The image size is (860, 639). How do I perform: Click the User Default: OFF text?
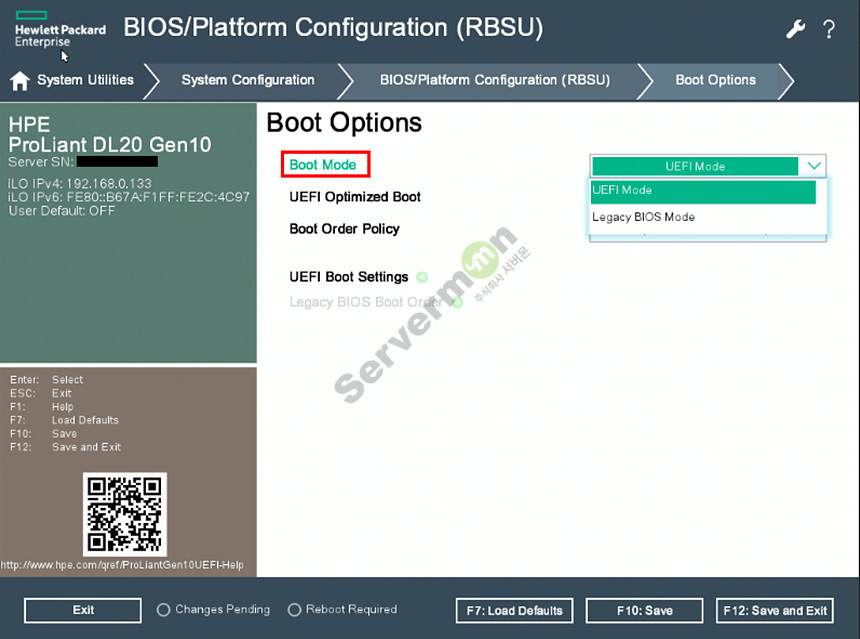coord(62,211)
